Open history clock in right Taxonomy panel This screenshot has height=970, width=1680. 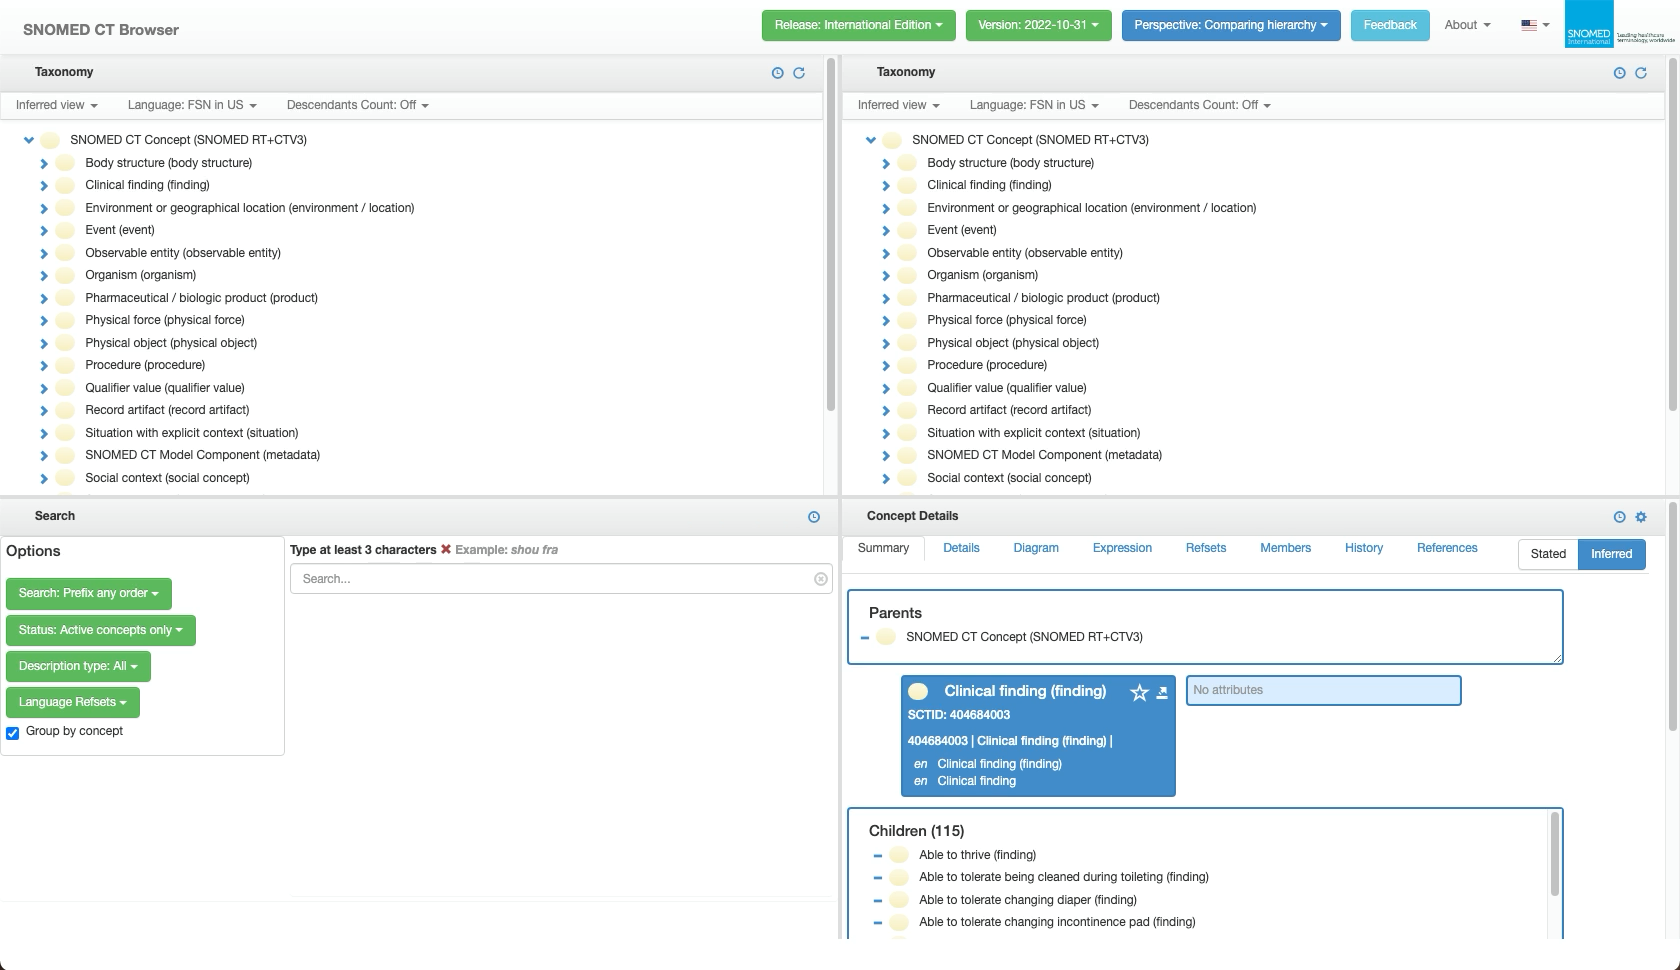point(1619,73)
